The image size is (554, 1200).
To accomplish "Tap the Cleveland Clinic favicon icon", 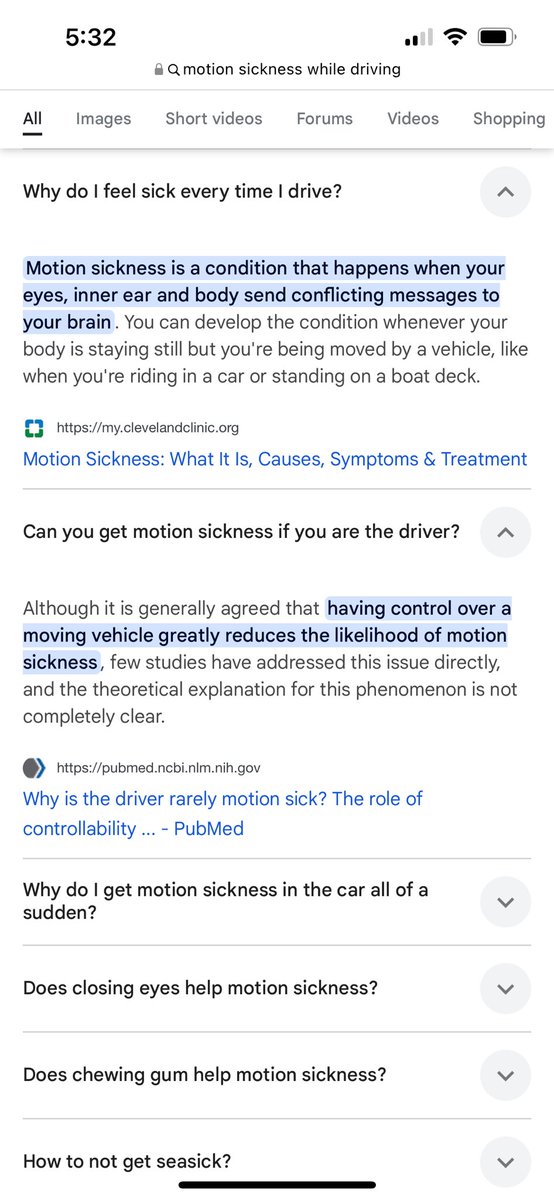I will pos(34,428).
